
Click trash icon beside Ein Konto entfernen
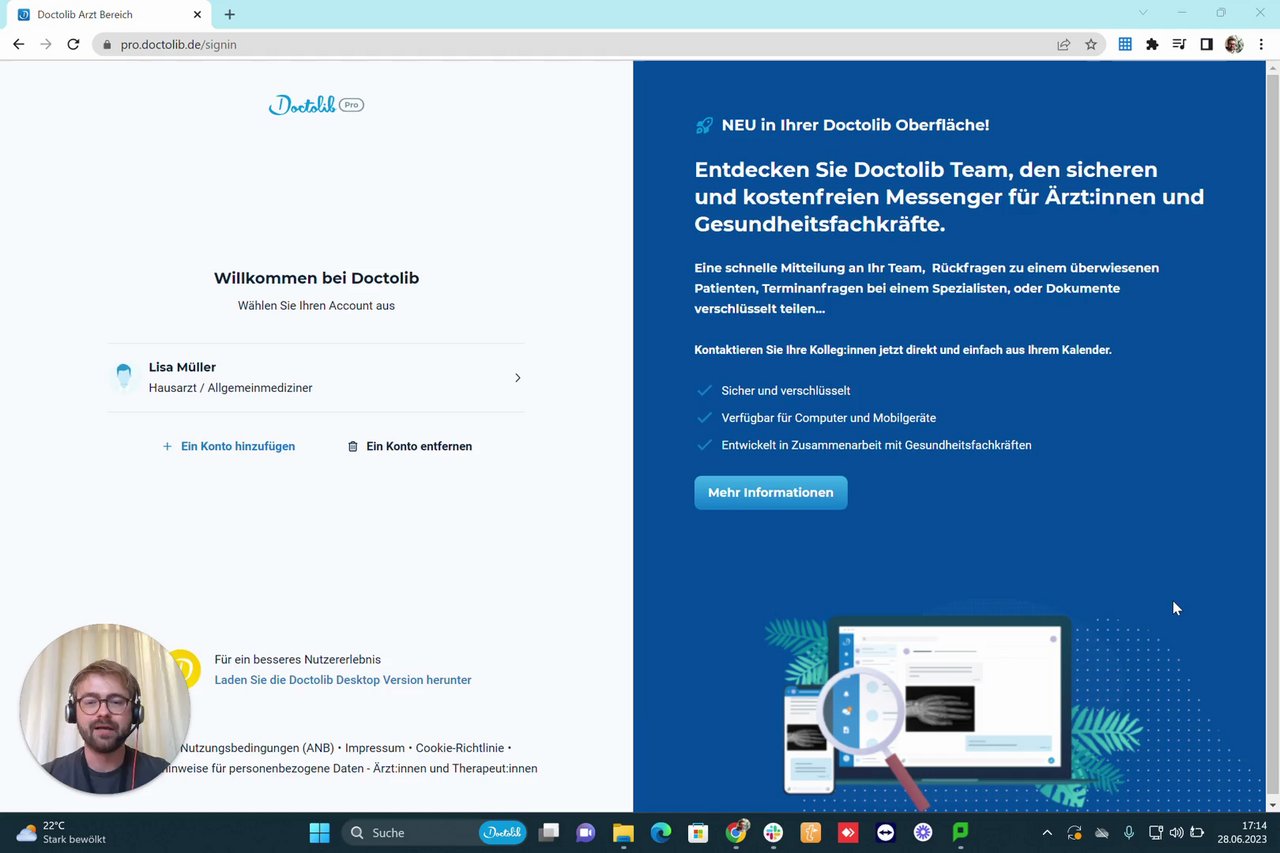[x=352, y=446]
